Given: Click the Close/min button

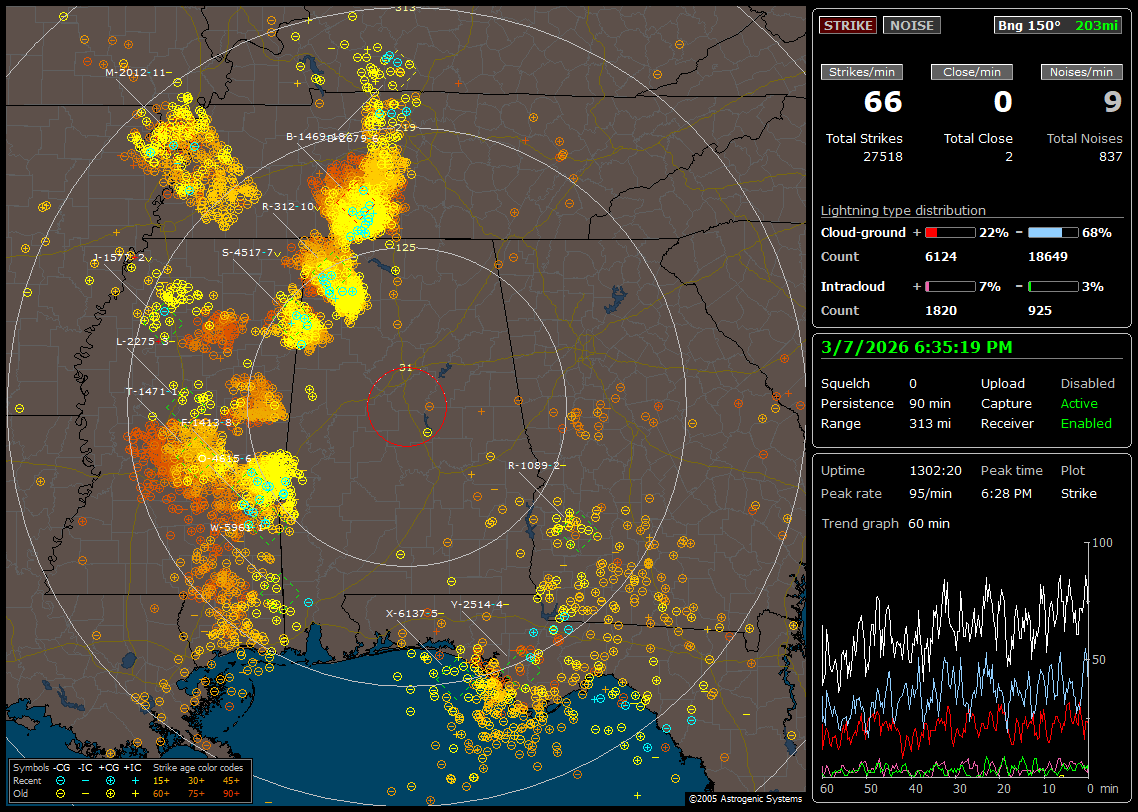Looking at the screenshot, I should point(972,72).
